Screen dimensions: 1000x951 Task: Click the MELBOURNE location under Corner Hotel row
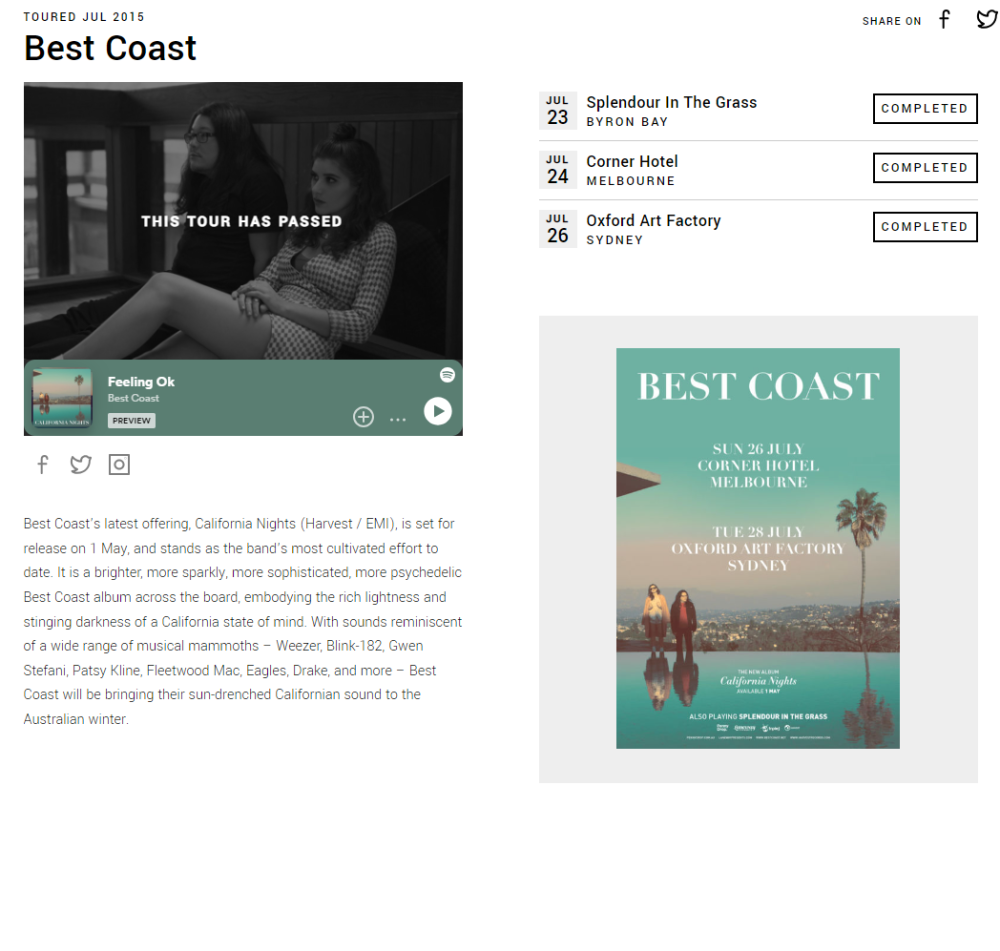click(x=631, y=181)
